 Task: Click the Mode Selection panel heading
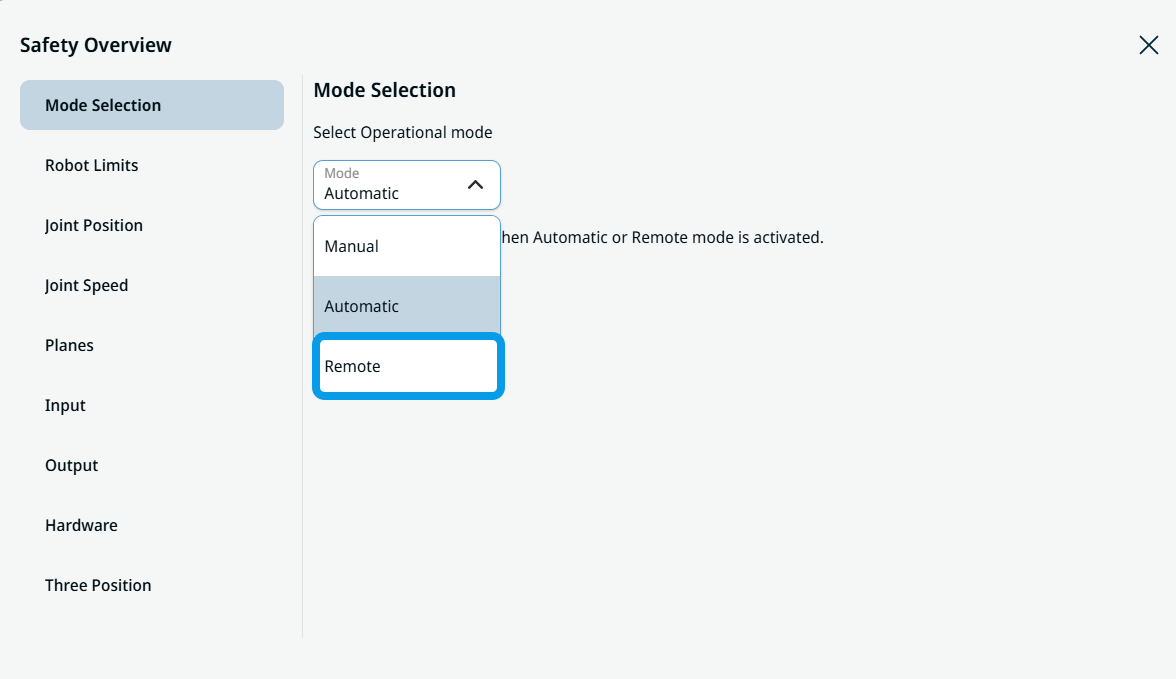tap(385, 90)
